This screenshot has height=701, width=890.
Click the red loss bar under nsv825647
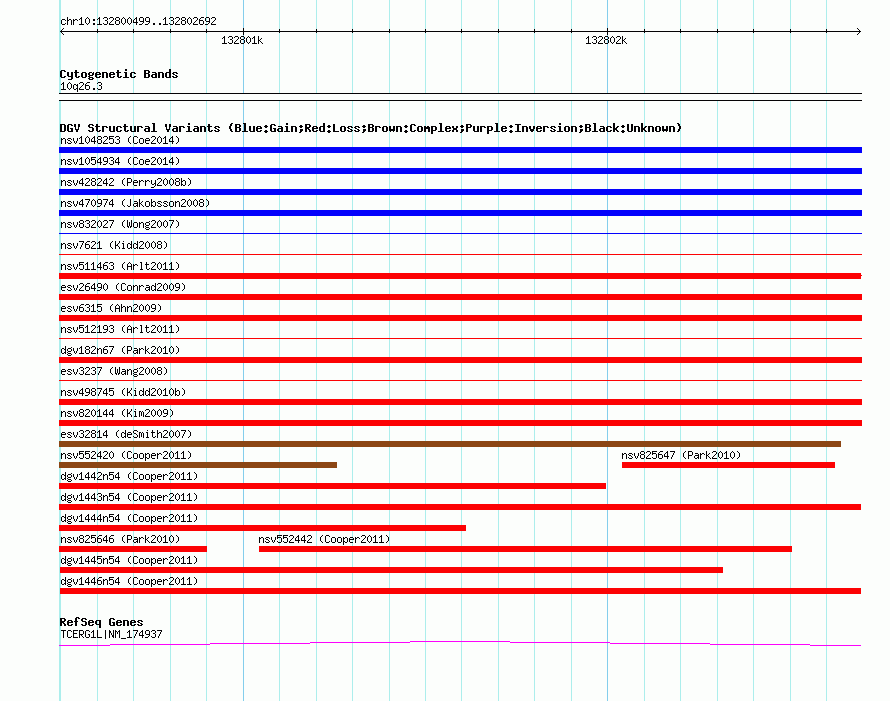(x=728, y=465)
